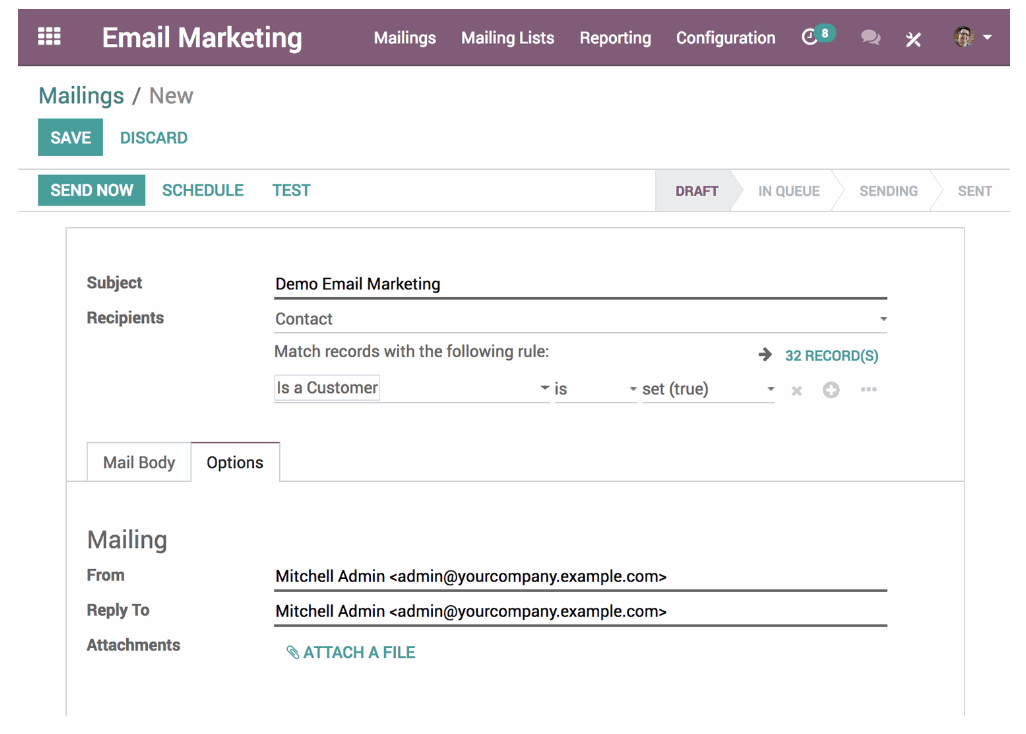Click the paperclip icon next to Attach a File
The image size is (1026, 734).
click(292, 652)
